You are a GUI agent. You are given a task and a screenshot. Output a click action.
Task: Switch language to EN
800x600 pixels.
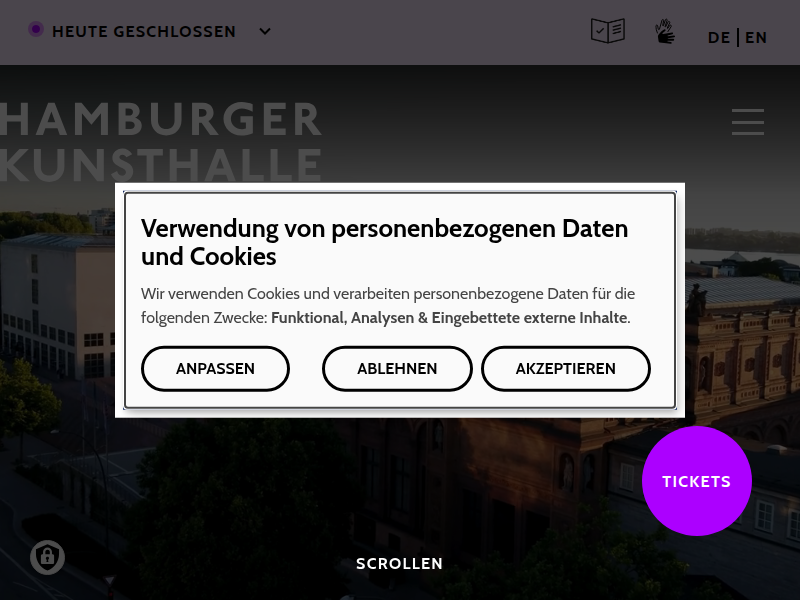click(x=756, y=38)
